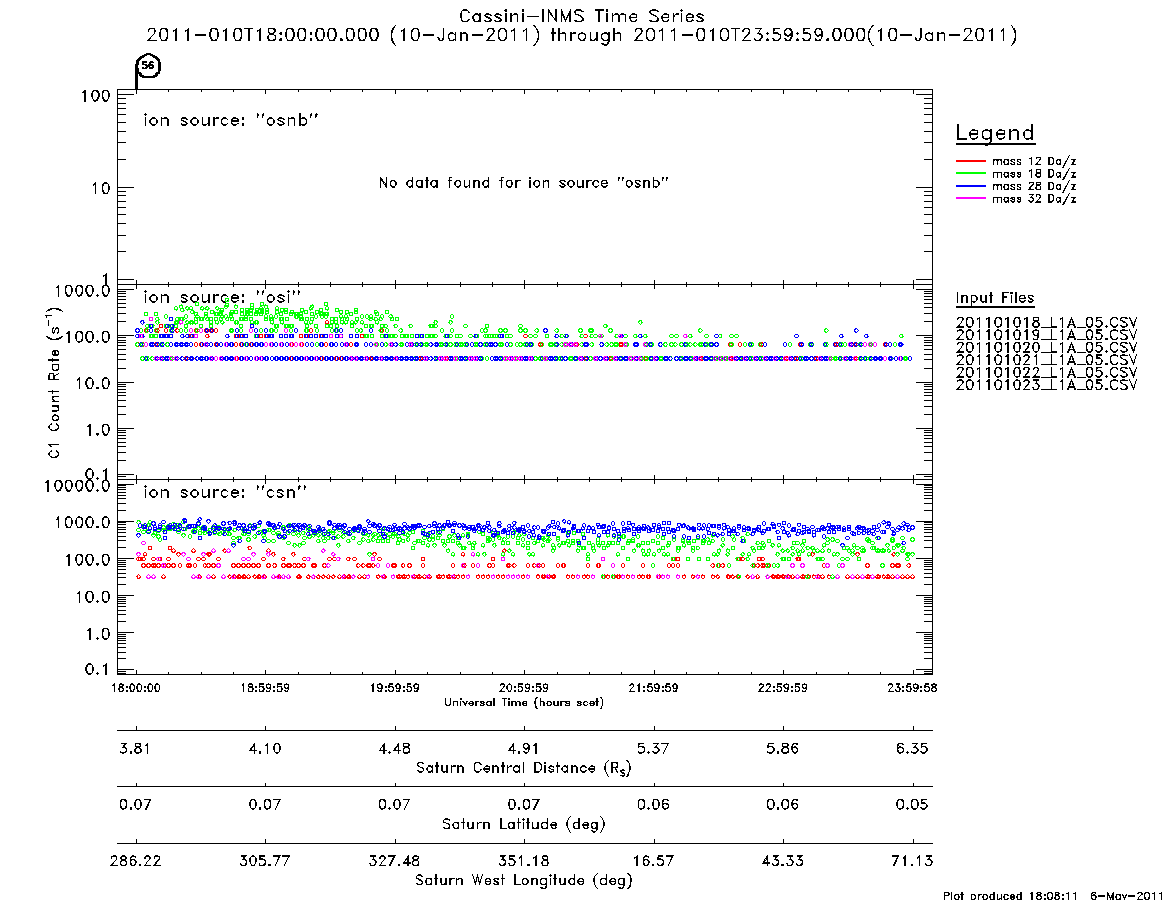Click the ion source "osnb" panel label
This screenshot has height=900, width=1165.
coord(231,120)
